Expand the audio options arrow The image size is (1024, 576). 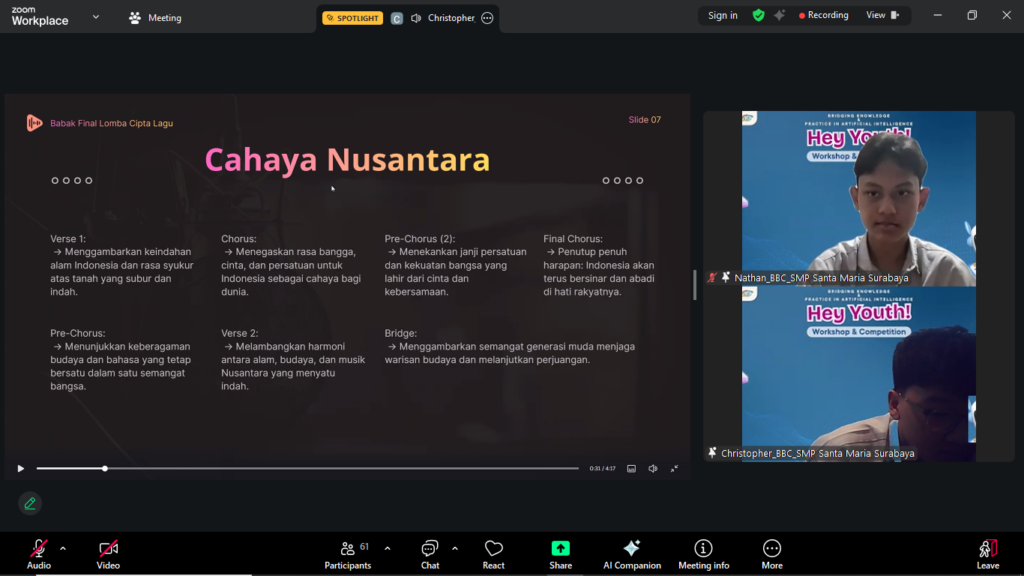[x=63, y=548]
